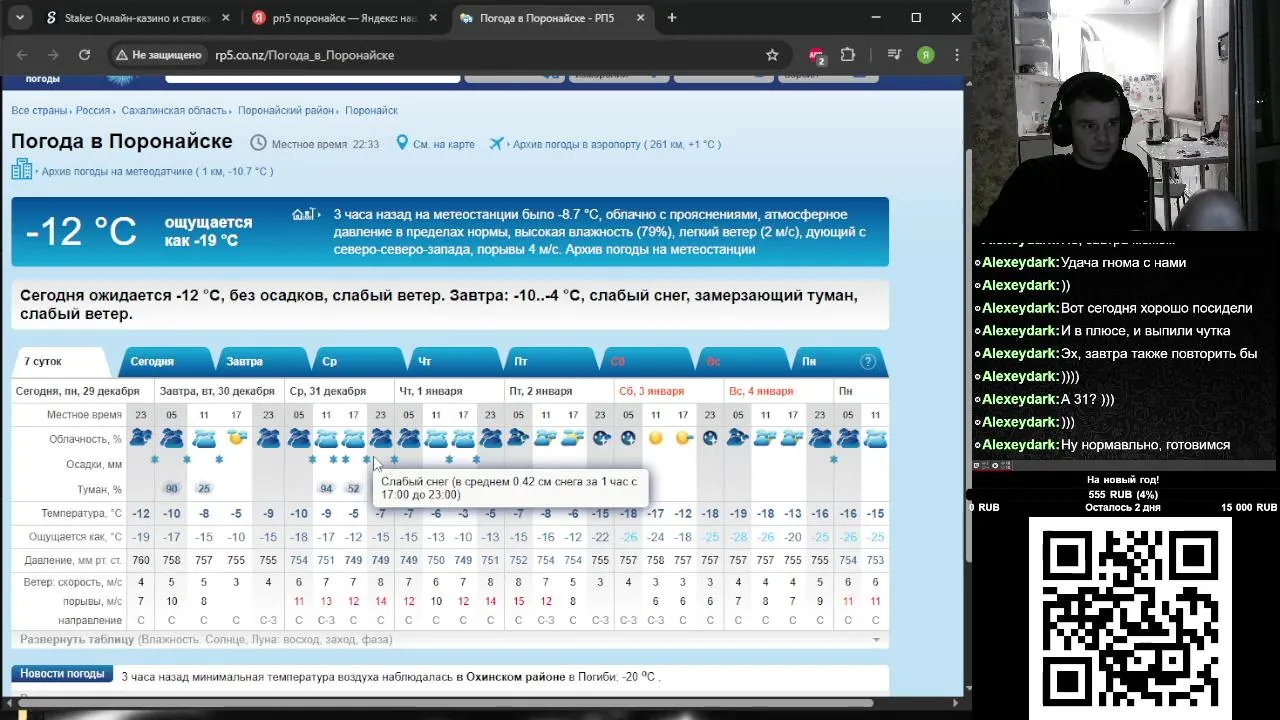
Task: Bookmark this page with the star icon
Action: coord(772,55)
